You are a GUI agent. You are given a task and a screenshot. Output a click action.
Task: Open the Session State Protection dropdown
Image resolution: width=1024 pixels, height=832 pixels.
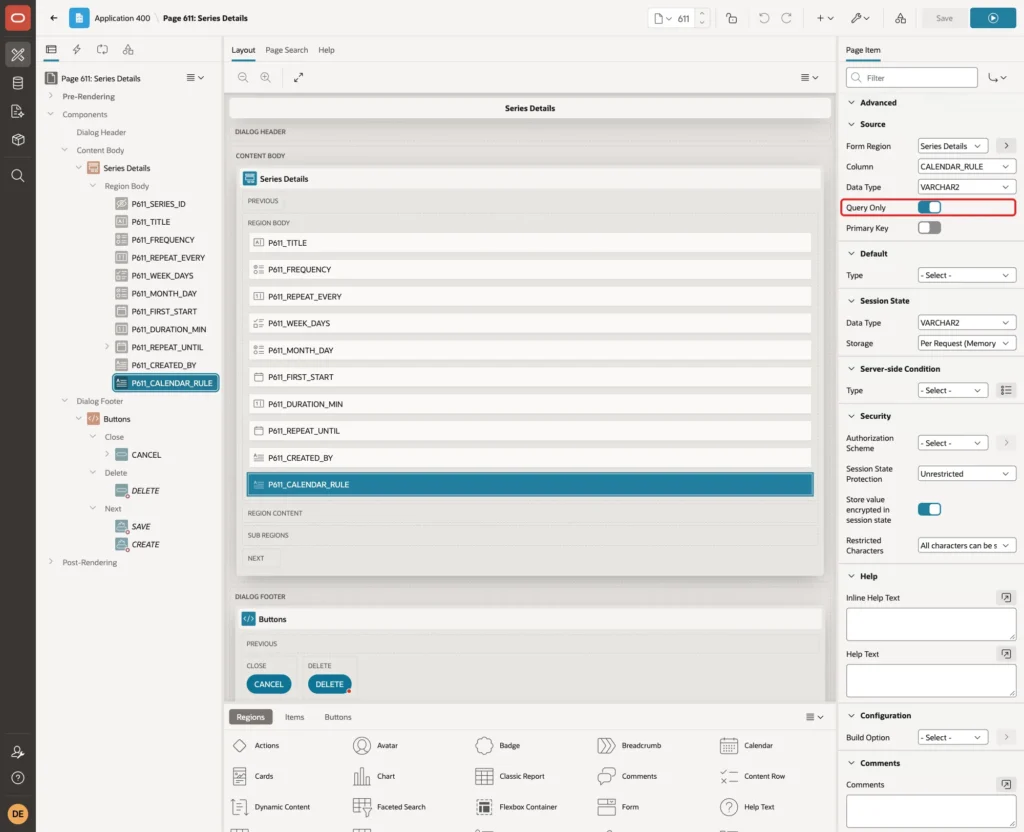click(x=966, y=474)
